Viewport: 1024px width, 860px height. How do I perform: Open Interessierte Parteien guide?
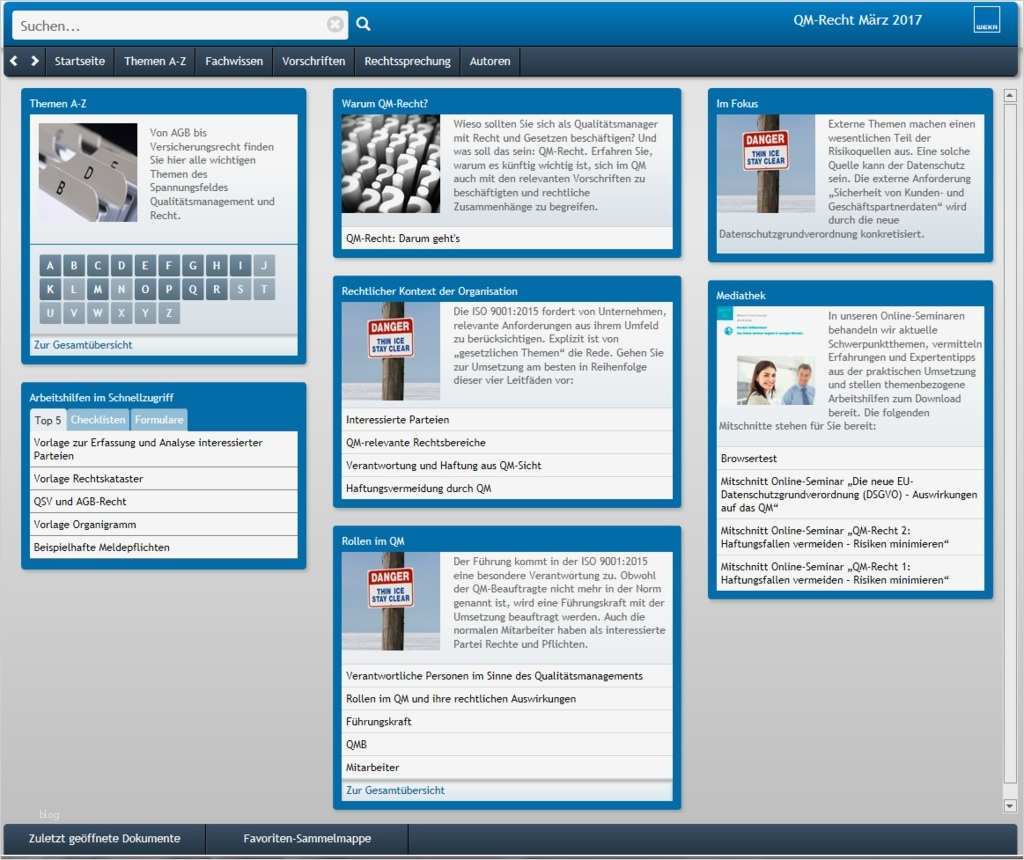(x=507, y=420)
